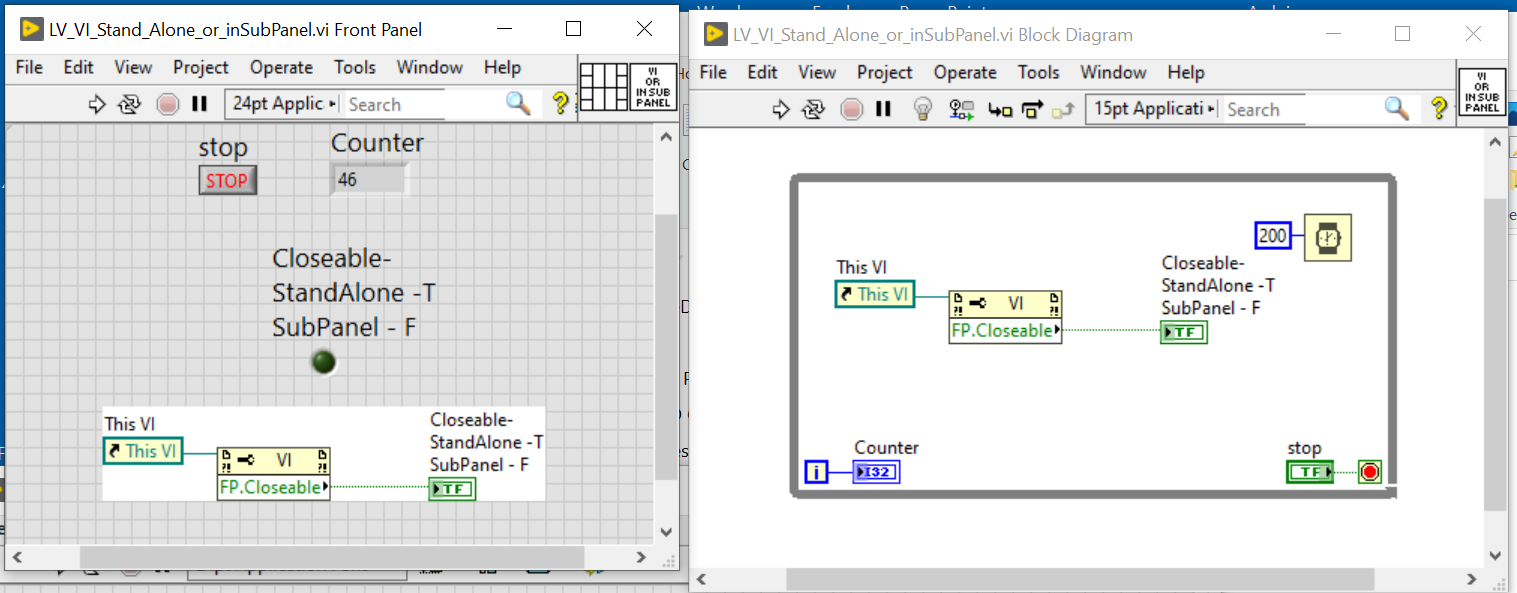Click Step Into debugging icon
This screenshot has width=1517, height=593.
pyautogui.click(x=999, y=109)
